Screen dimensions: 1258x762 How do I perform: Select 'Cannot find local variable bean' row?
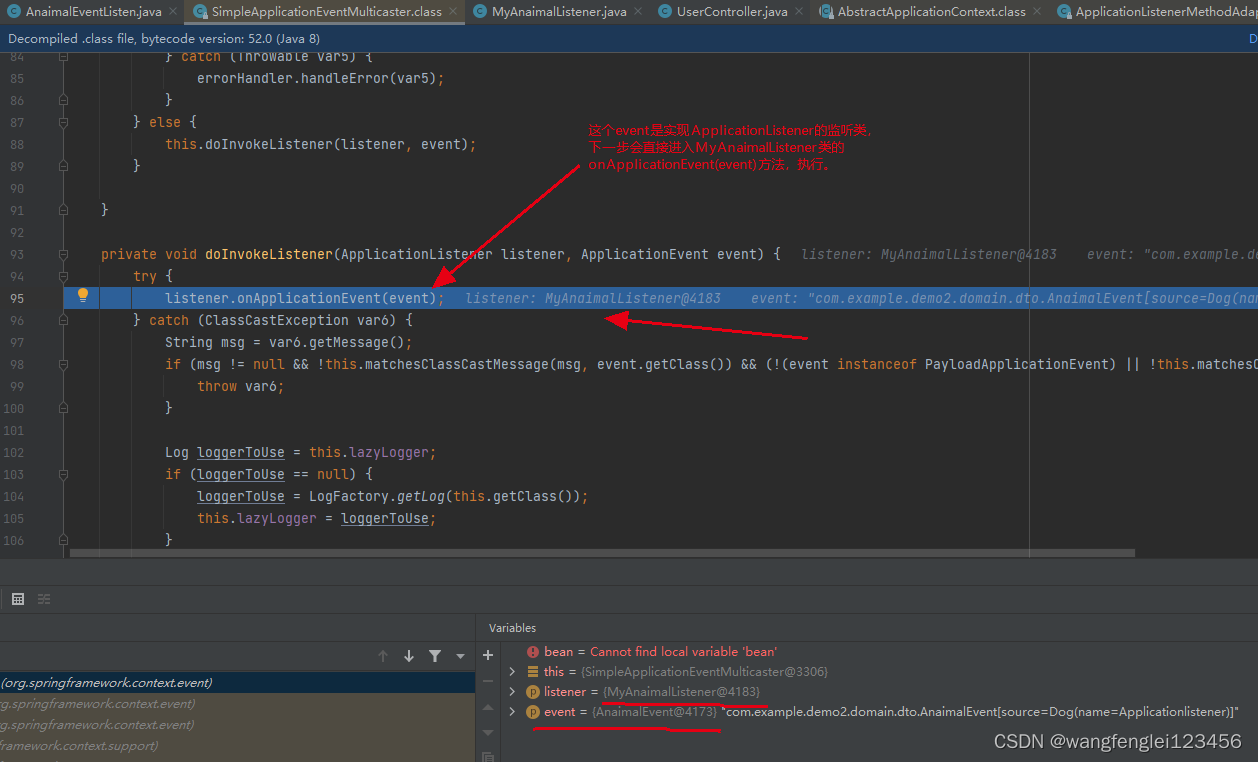point(868,652)
